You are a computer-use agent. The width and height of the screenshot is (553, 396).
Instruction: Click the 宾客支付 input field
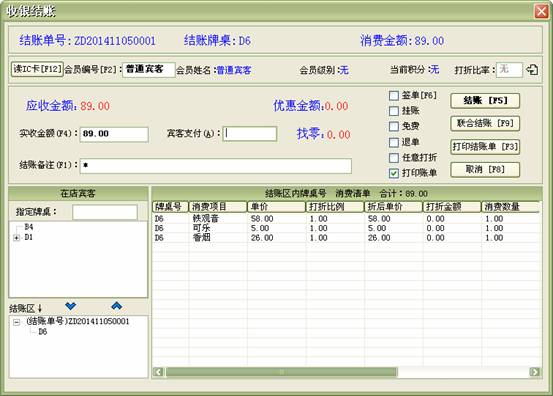point(250,134)
